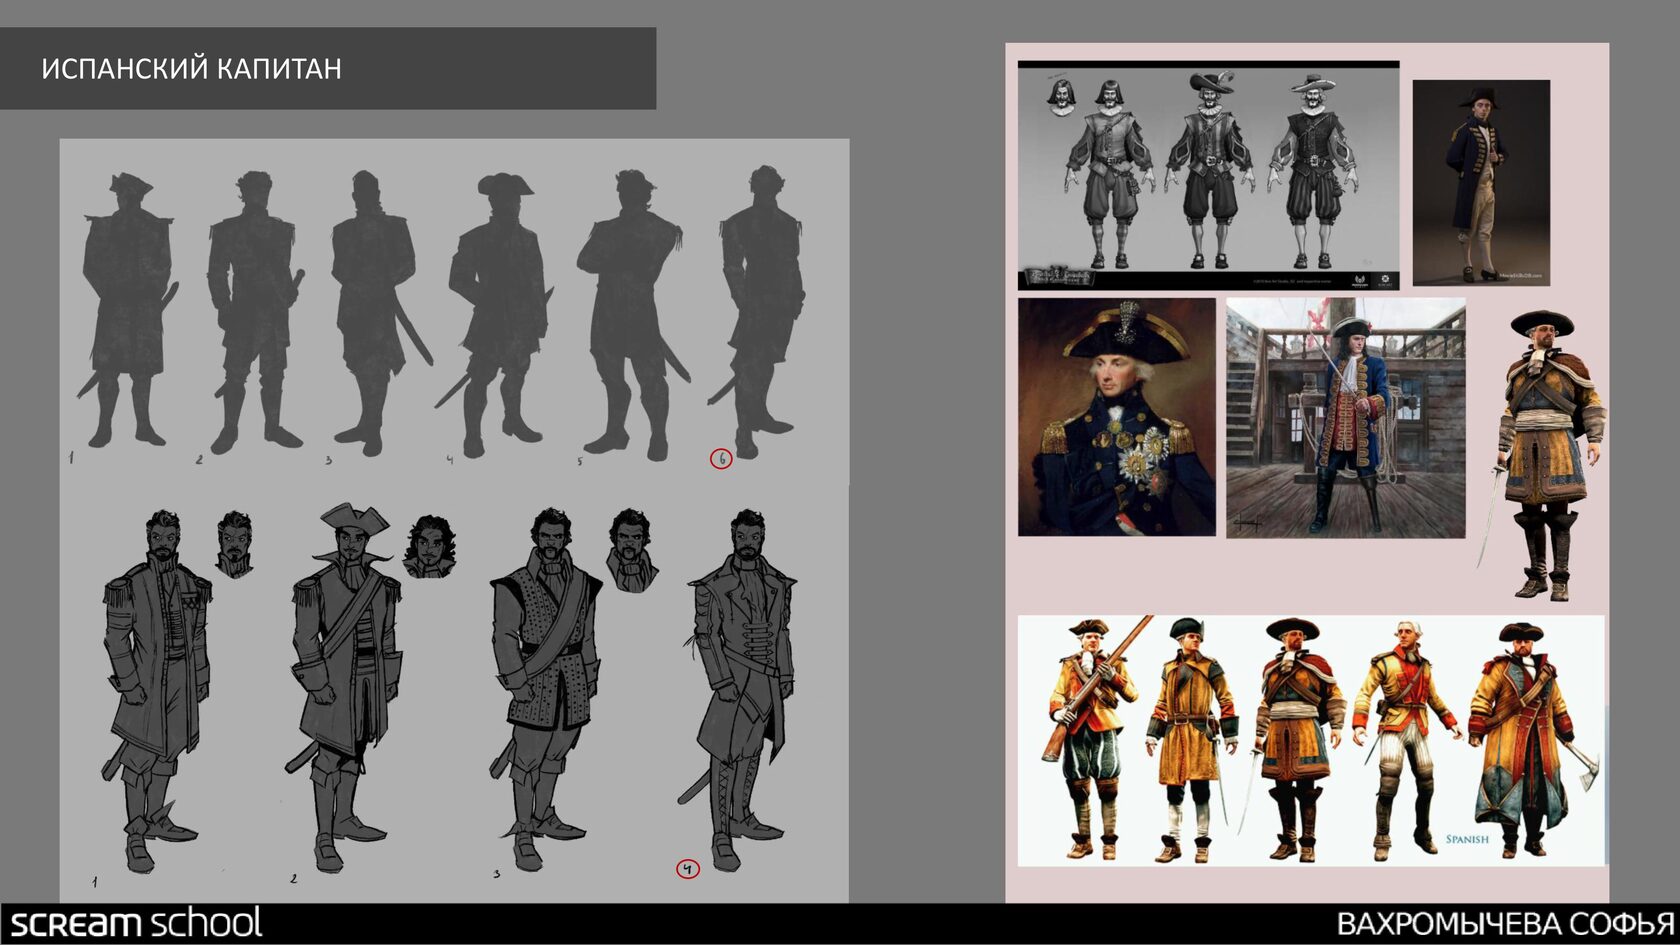Click the "scream school" logo
Viewport: 1680px width, 945px height.
coord(137,923)
